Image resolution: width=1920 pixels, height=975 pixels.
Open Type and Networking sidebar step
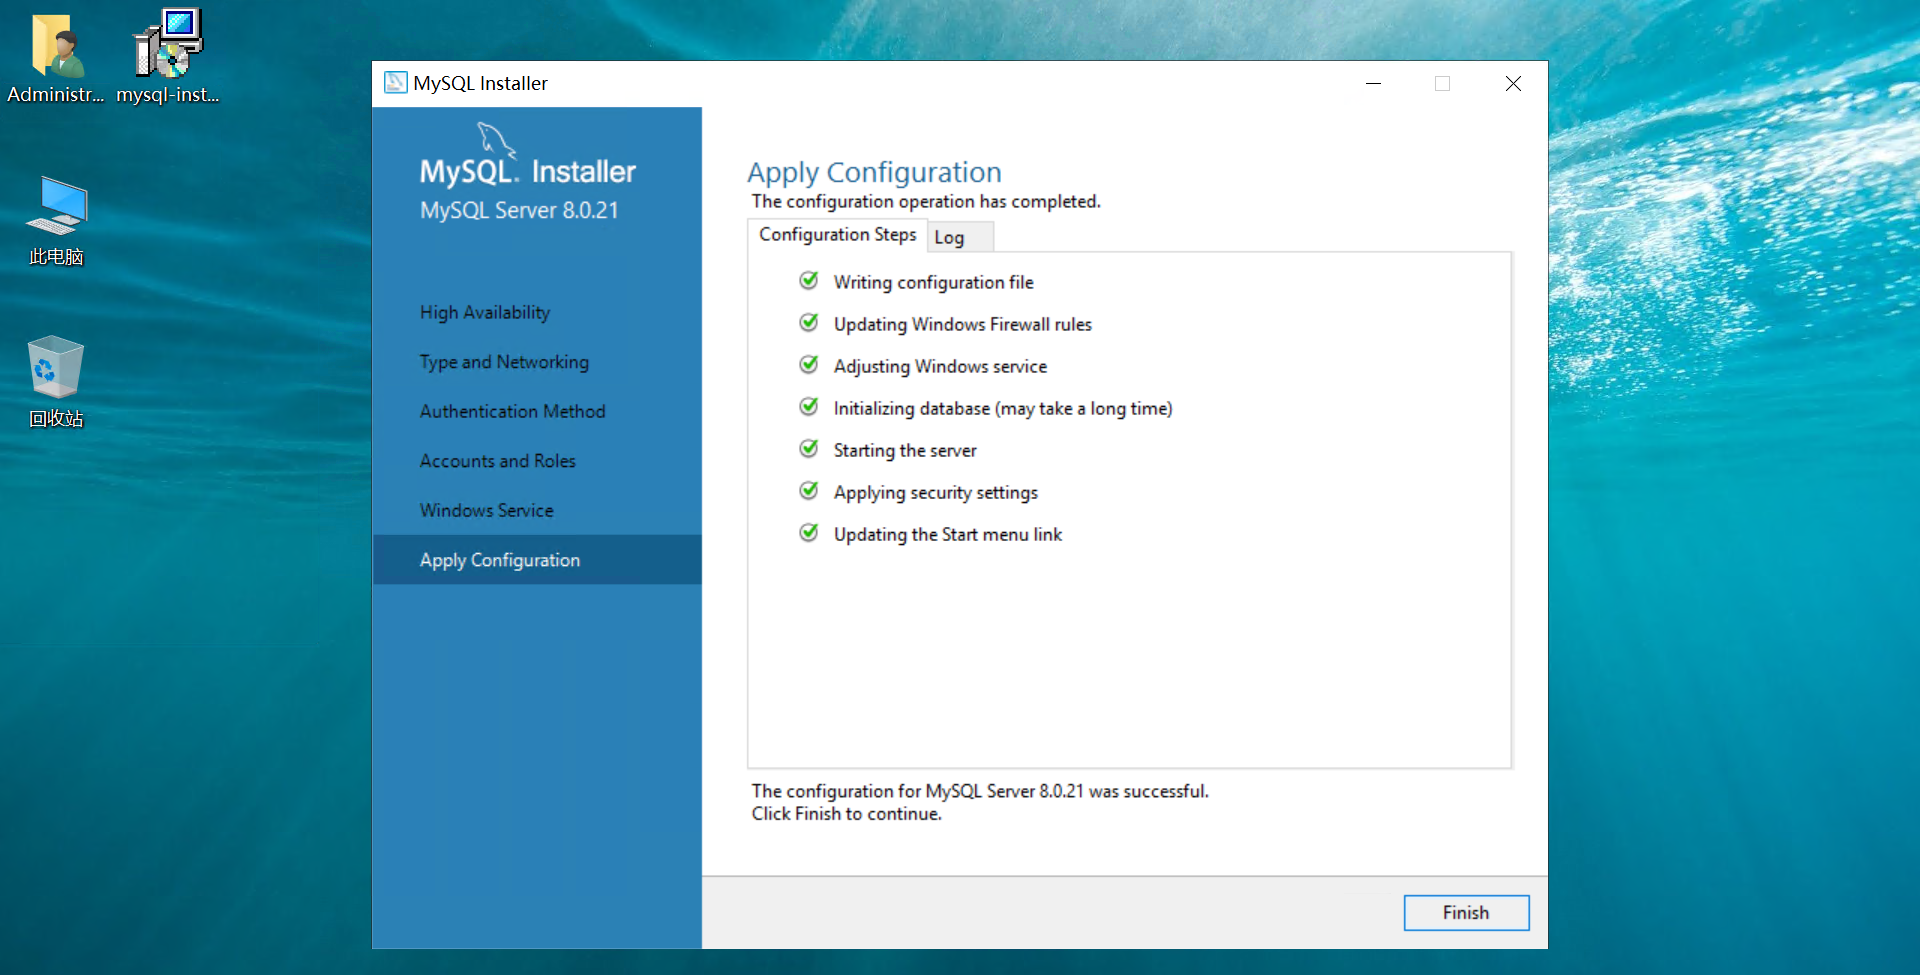pos(504,362)
